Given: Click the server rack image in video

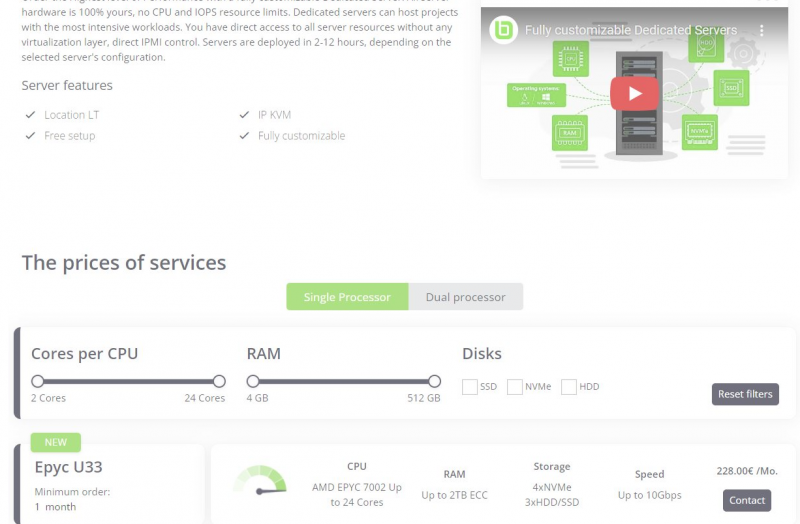Looking at the screenshot, I should click(x=639, y=104).
